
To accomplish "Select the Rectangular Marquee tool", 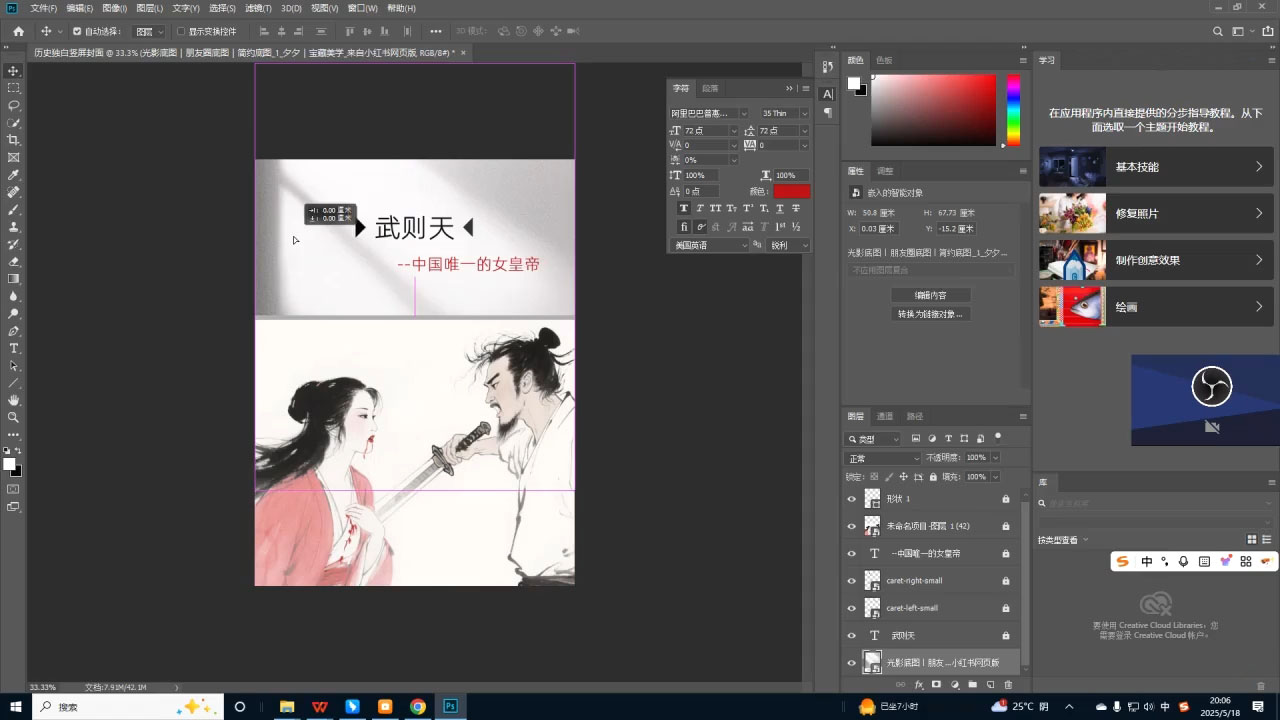I will point(14,88).
